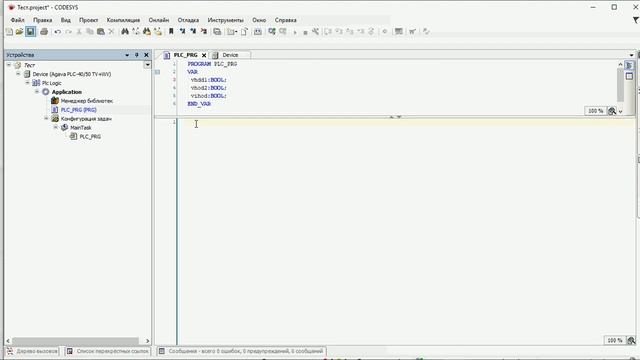Screen dimensions: 640x360
Task: Collapse the Plc Logic tree node
Action: point(27,83)
